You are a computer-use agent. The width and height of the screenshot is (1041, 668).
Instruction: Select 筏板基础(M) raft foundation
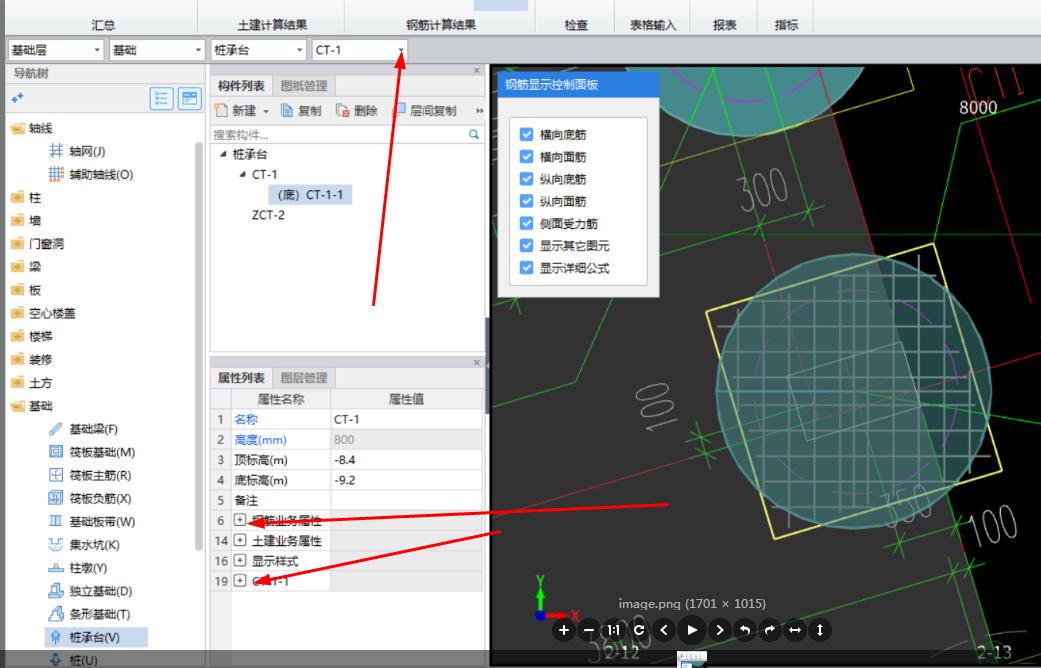click(x=92, y=452)
